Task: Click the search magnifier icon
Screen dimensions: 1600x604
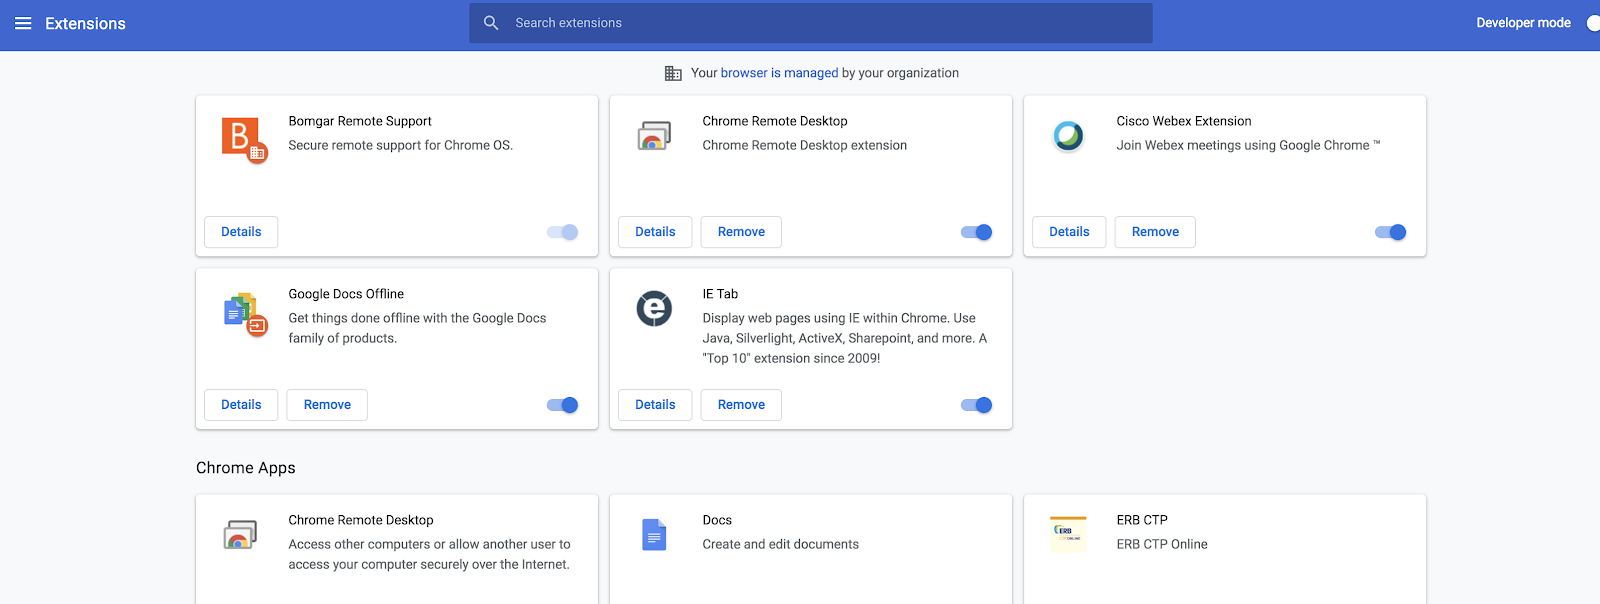Action: tap(491, 23)
